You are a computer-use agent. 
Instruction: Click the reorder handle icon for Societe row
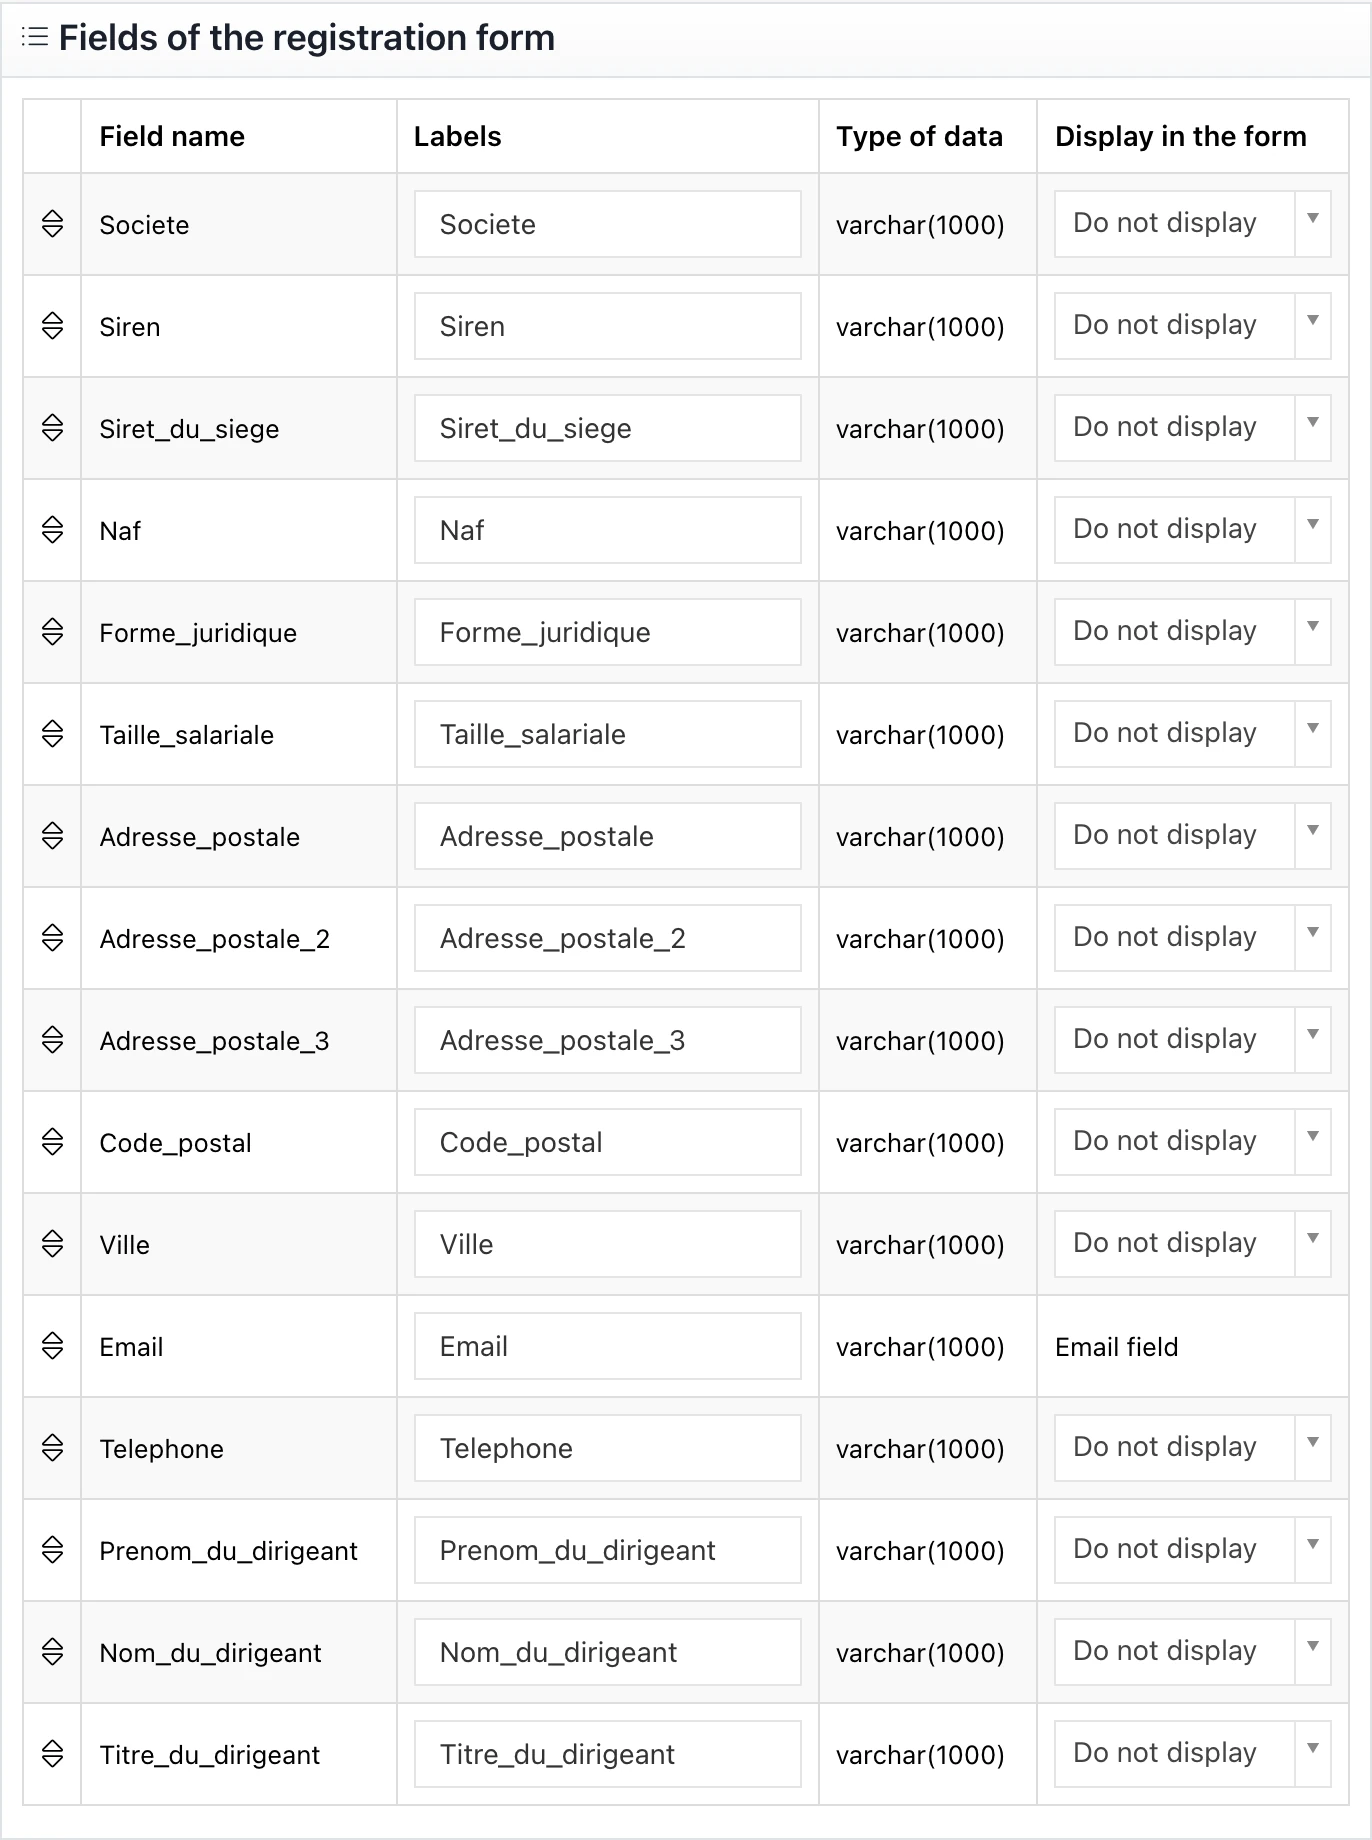point(53,224)
